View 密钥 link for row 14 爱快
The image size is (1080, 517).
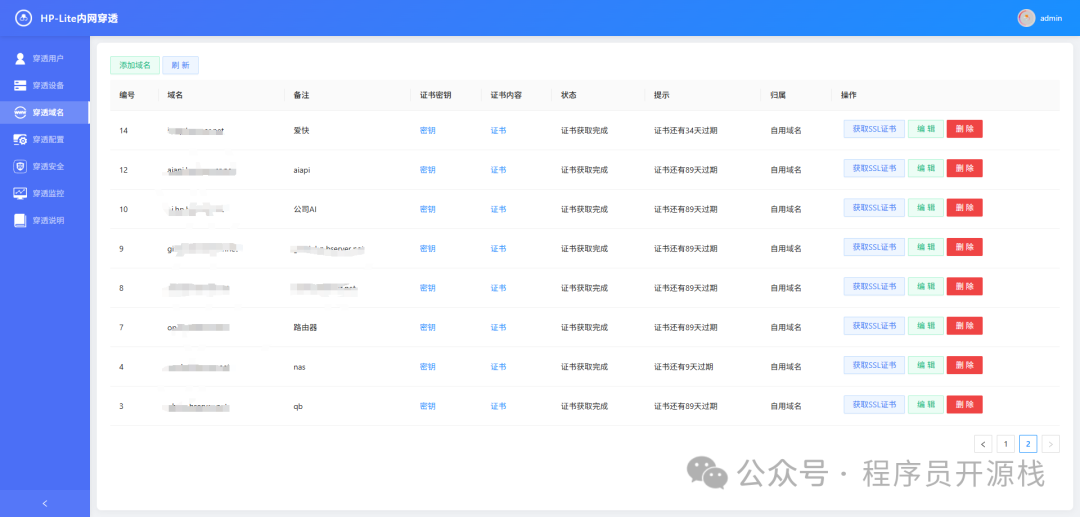tap(427, 130)
